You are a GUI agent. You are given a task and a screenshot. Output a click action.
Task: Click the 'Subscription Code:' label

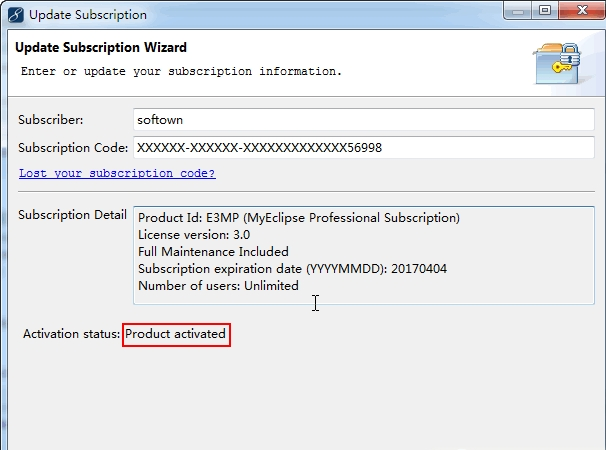click(x=73, y=148)
